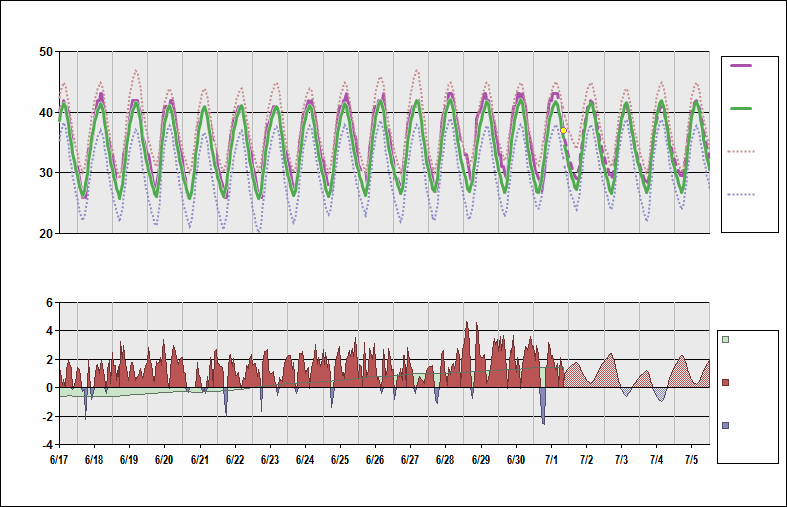The height and width of the screenshot is (507, 787).
Task: Click the red square legend icon
Action: click(726, 383)
